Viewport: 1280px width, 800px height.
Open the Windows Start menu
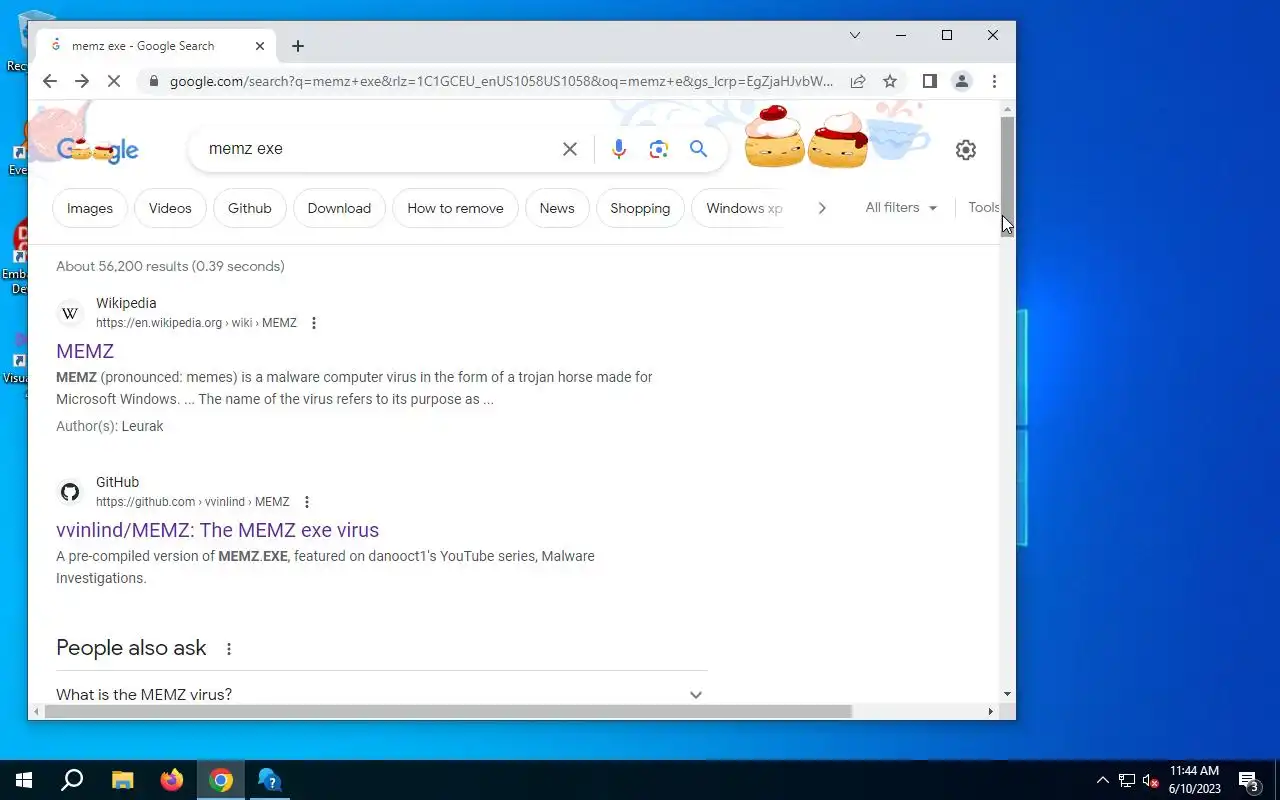click(x=24, y=780)
